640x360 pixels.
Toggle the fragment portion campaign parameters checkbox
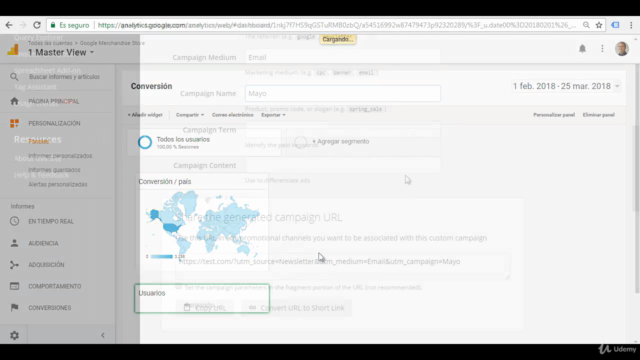(179, 287)
